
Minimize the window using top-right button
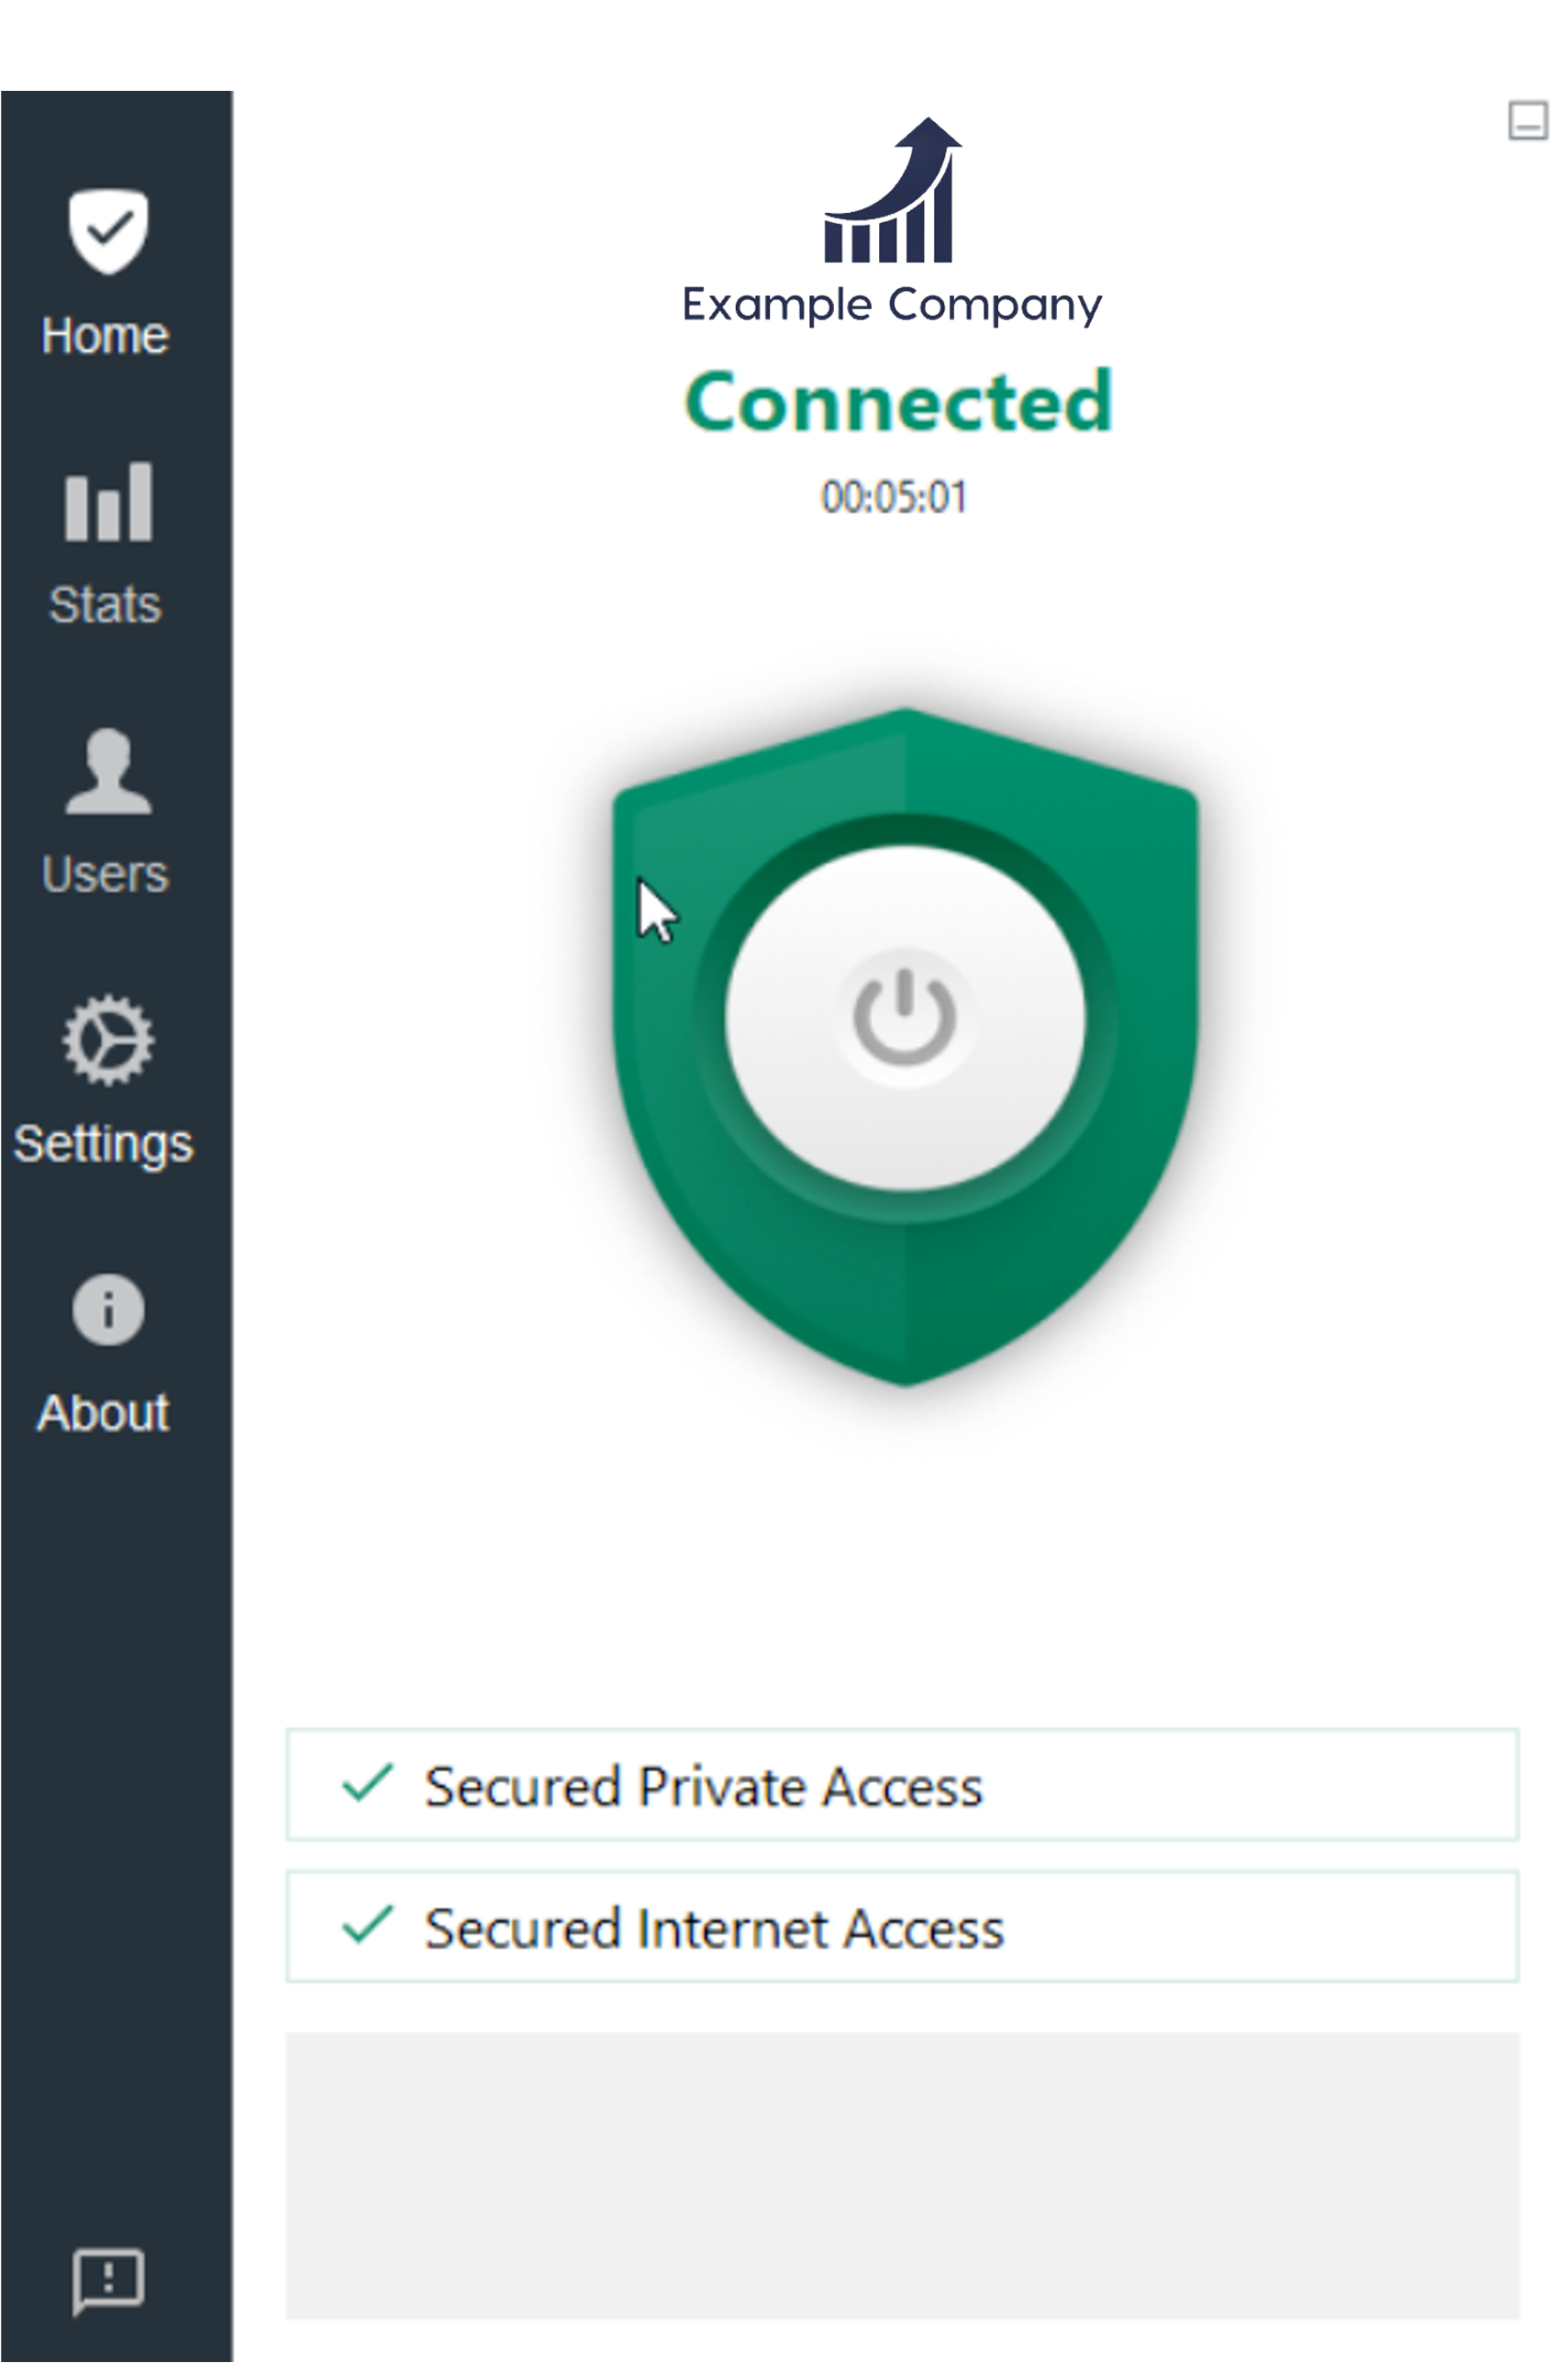point(1527,121)
